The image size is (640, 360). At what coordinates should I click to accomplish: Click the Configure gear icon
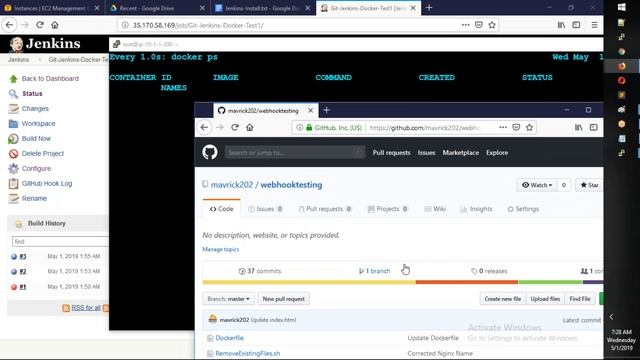click(x=13, y=169)
